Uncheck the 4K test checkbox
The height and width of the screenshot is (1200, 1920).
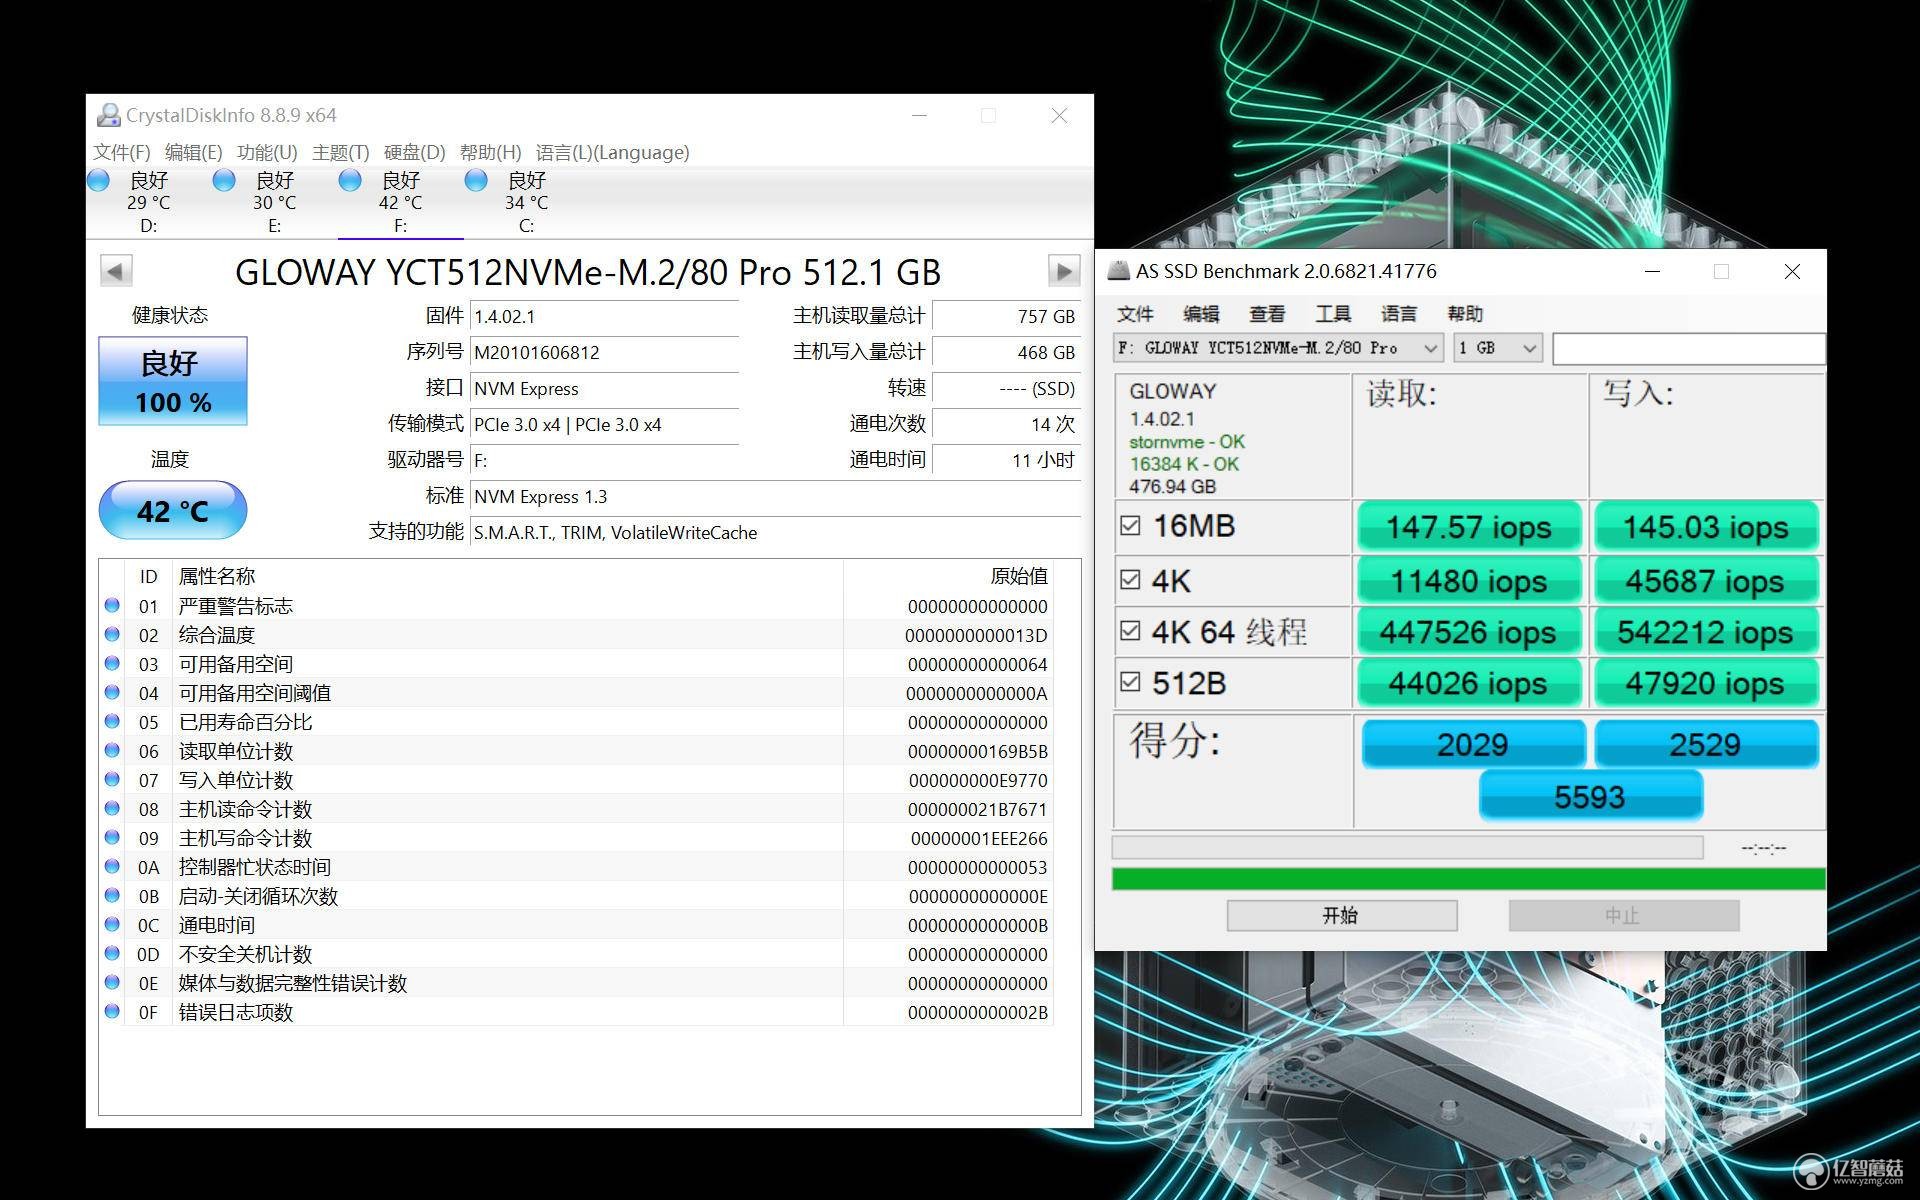(1130, 580)
